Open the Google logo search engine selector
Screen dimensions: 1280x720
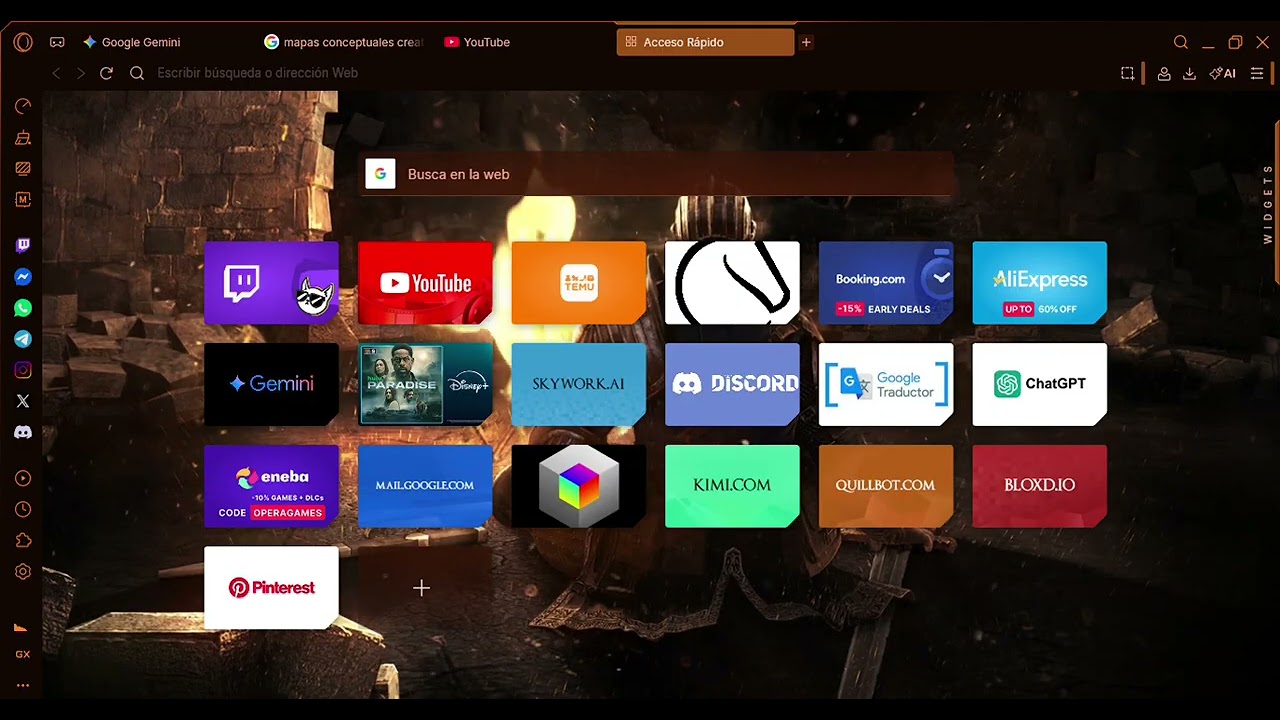pyautogui.click(x=380, y=174)
